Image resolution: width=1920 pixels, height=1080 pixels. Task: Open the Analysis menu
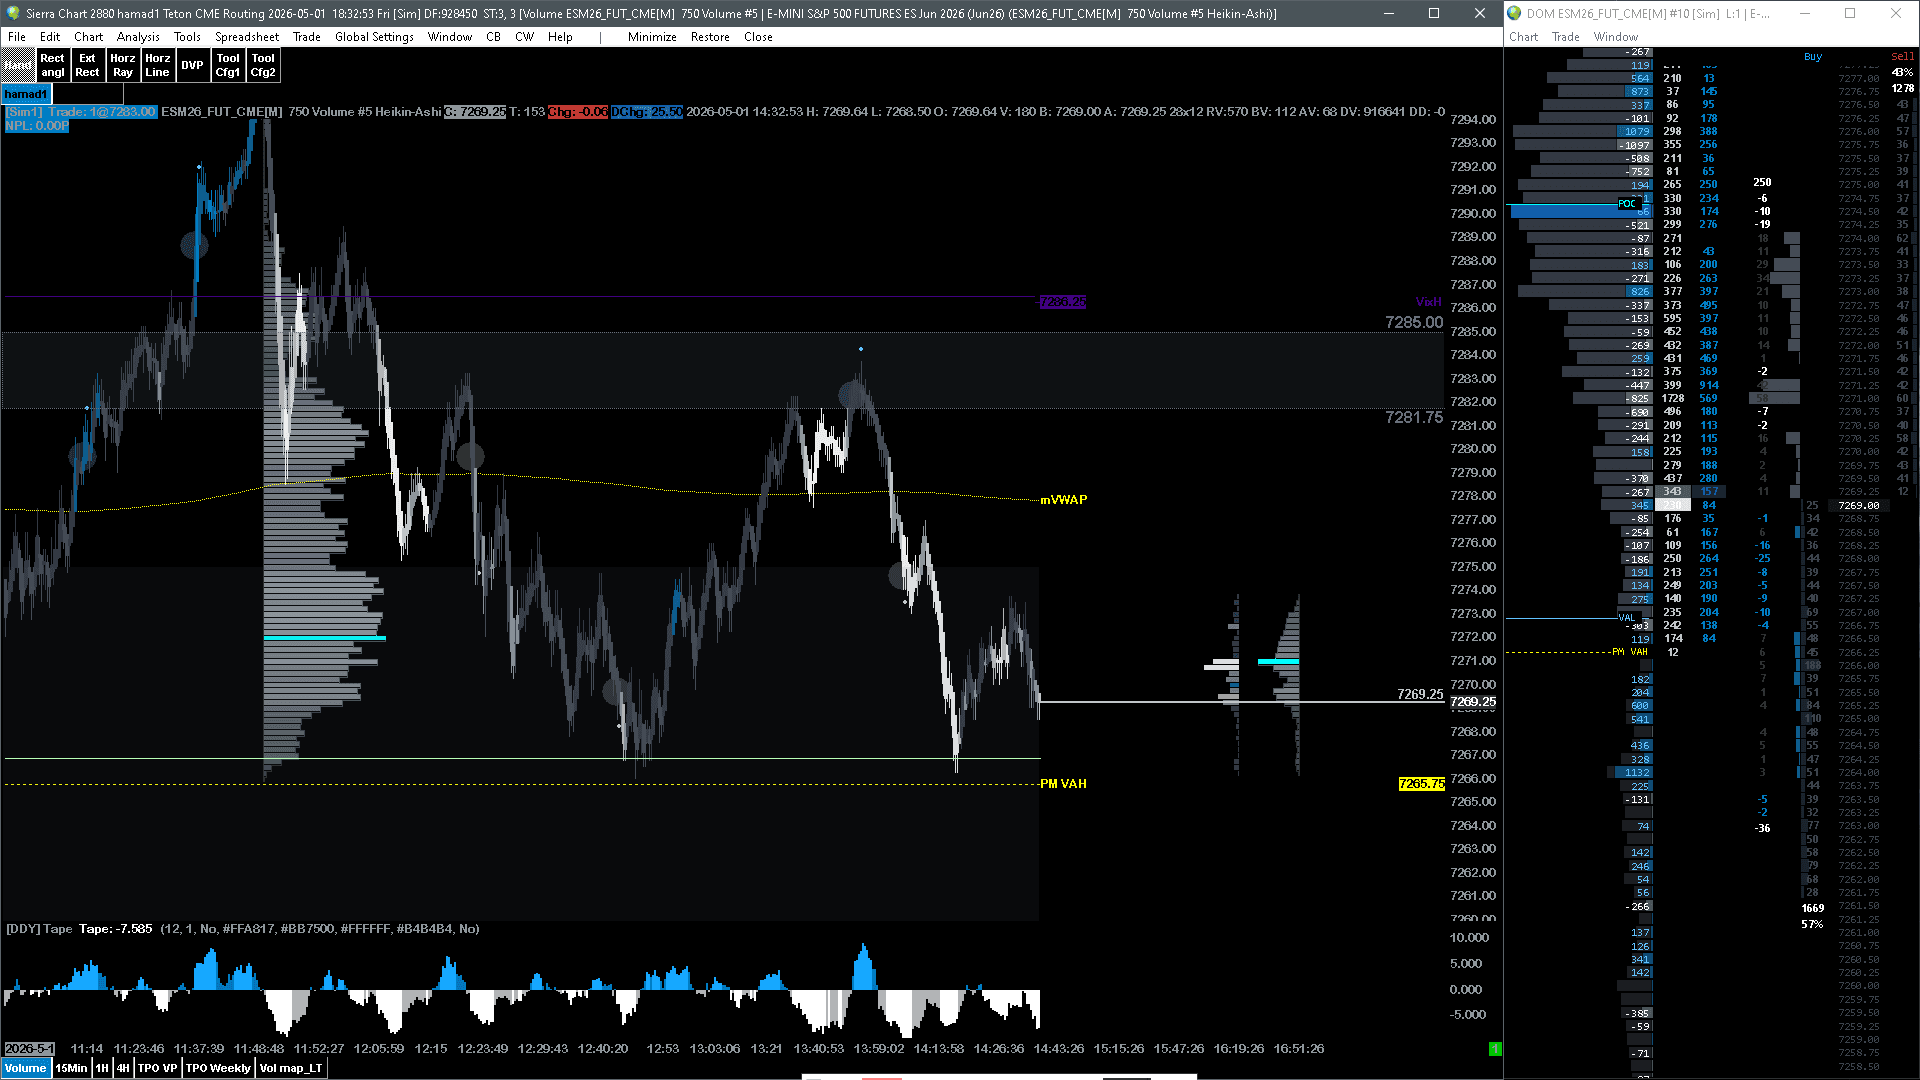[x=138, y=37]
